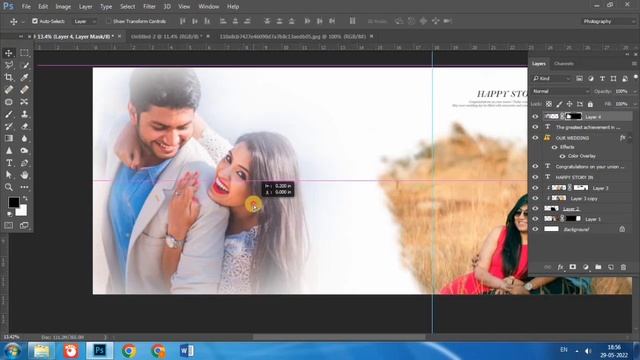Click Add layer mask icon in Layers panel
The height and width of the screenshot is (360, 640).
tap(573, 267)
